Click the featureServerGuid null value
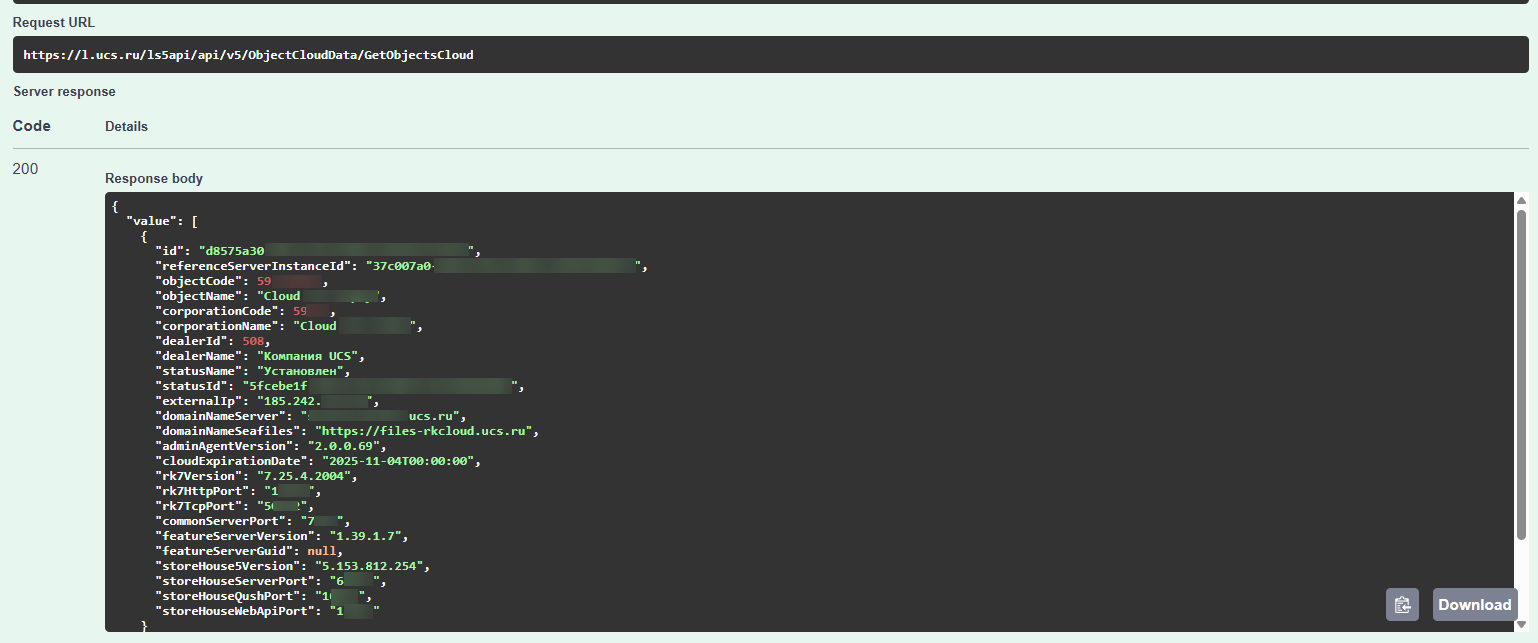 coord(323,551)
